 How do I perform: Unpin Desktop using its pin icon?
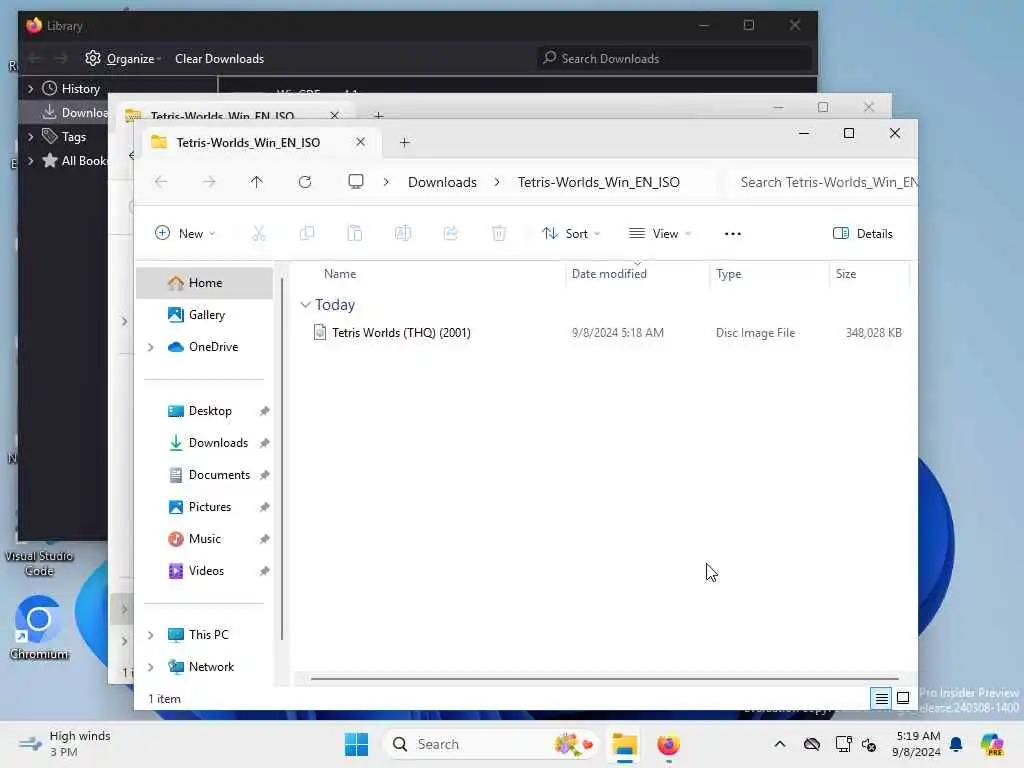point(264,411)
